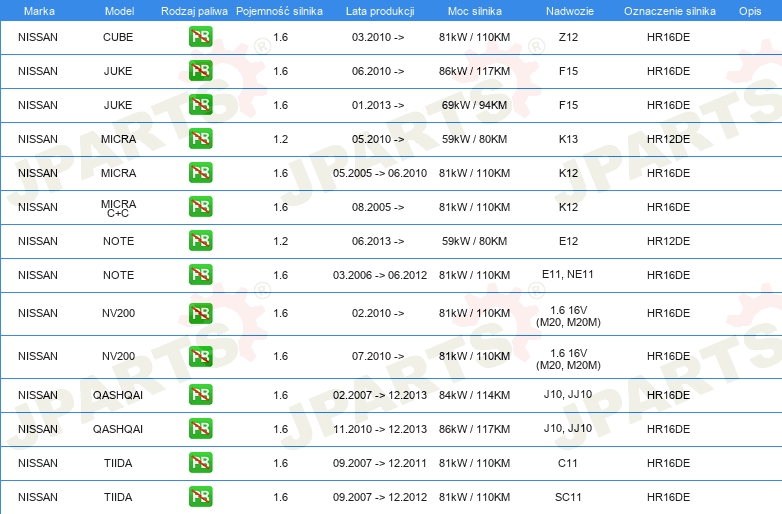The width and height of the screenshot is (782, 514).
Task: Click fuel icon in TIIDA SC11 row
Action: 200,497
